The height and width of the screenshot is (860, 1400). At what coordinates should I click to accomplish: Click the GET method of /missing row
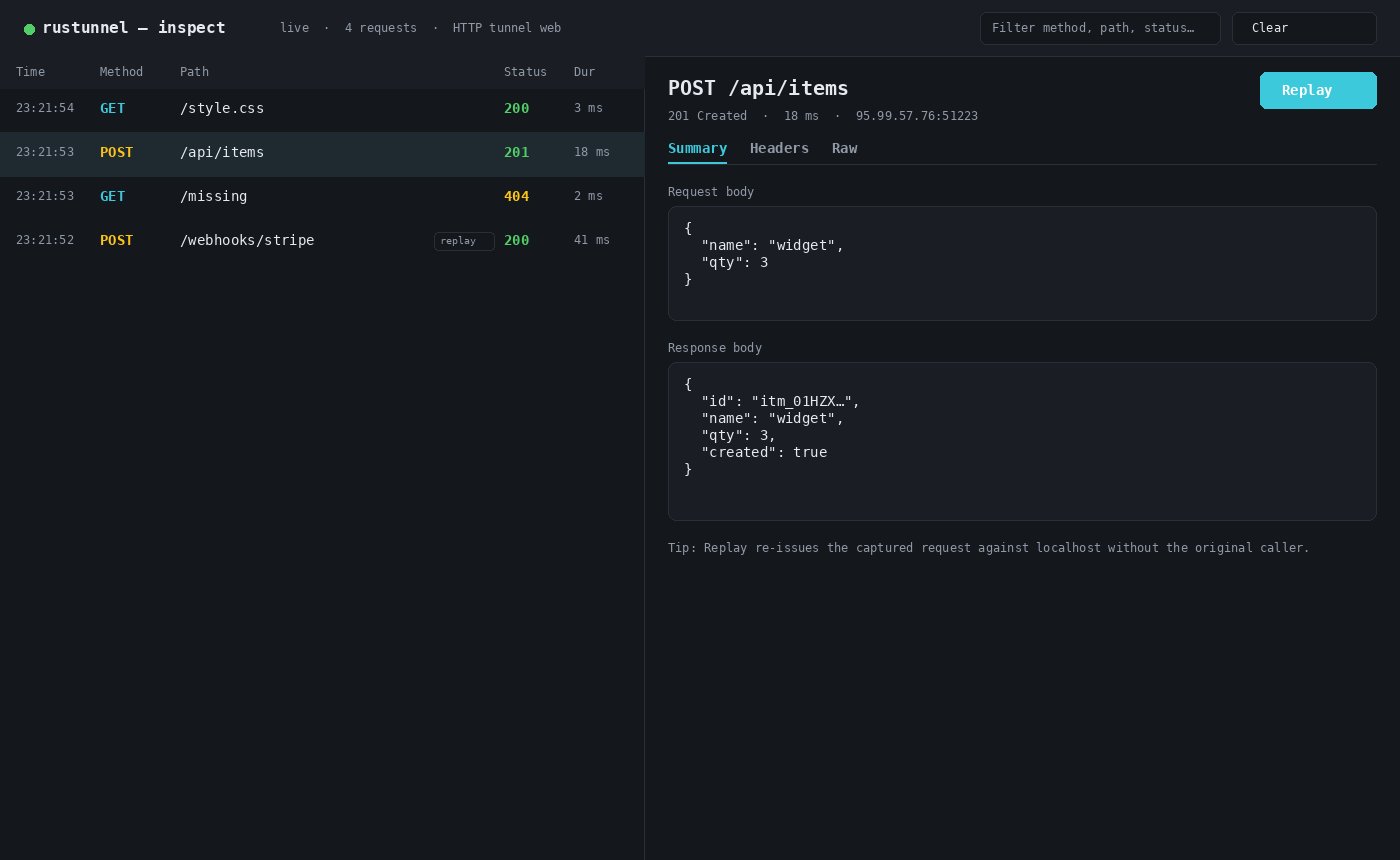pyautogui.click(x=112, y=196)
